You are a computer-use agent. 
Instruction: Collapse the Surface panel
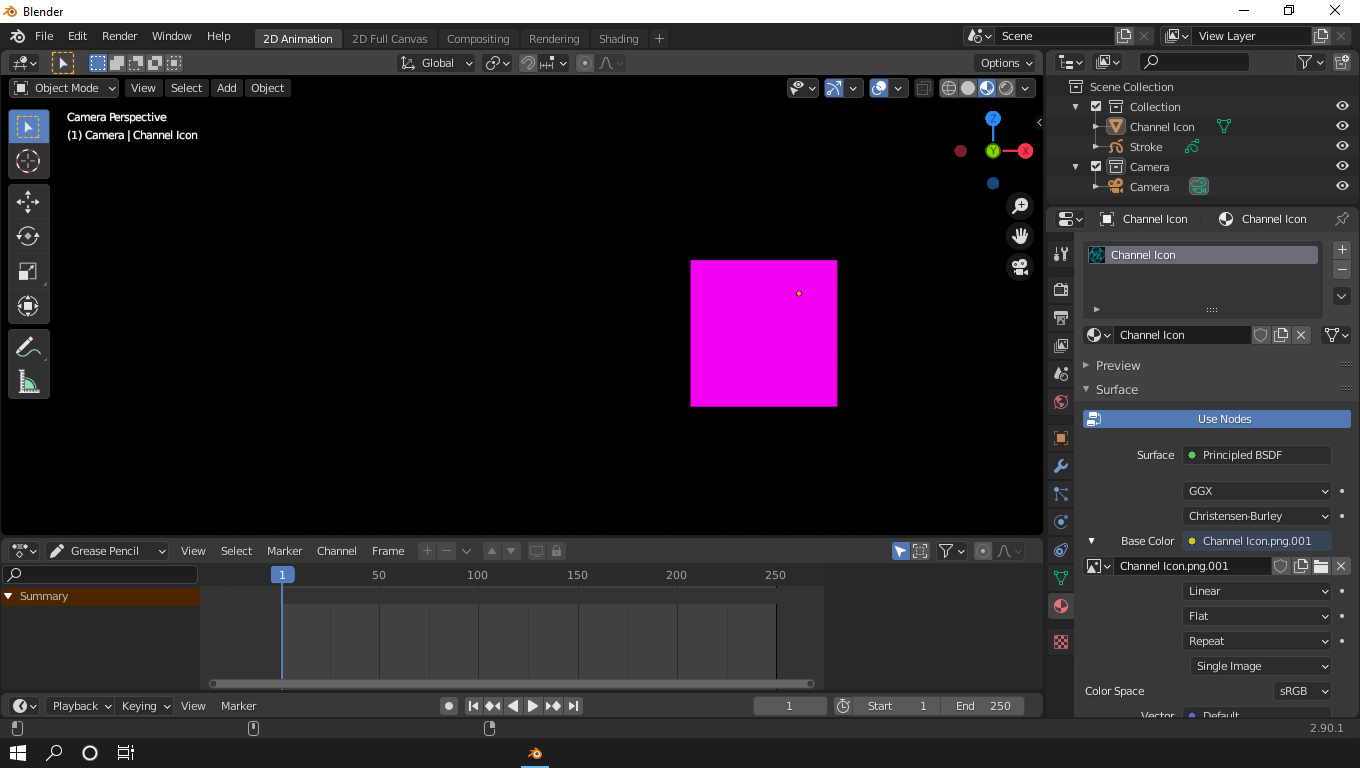[1117, 389]
